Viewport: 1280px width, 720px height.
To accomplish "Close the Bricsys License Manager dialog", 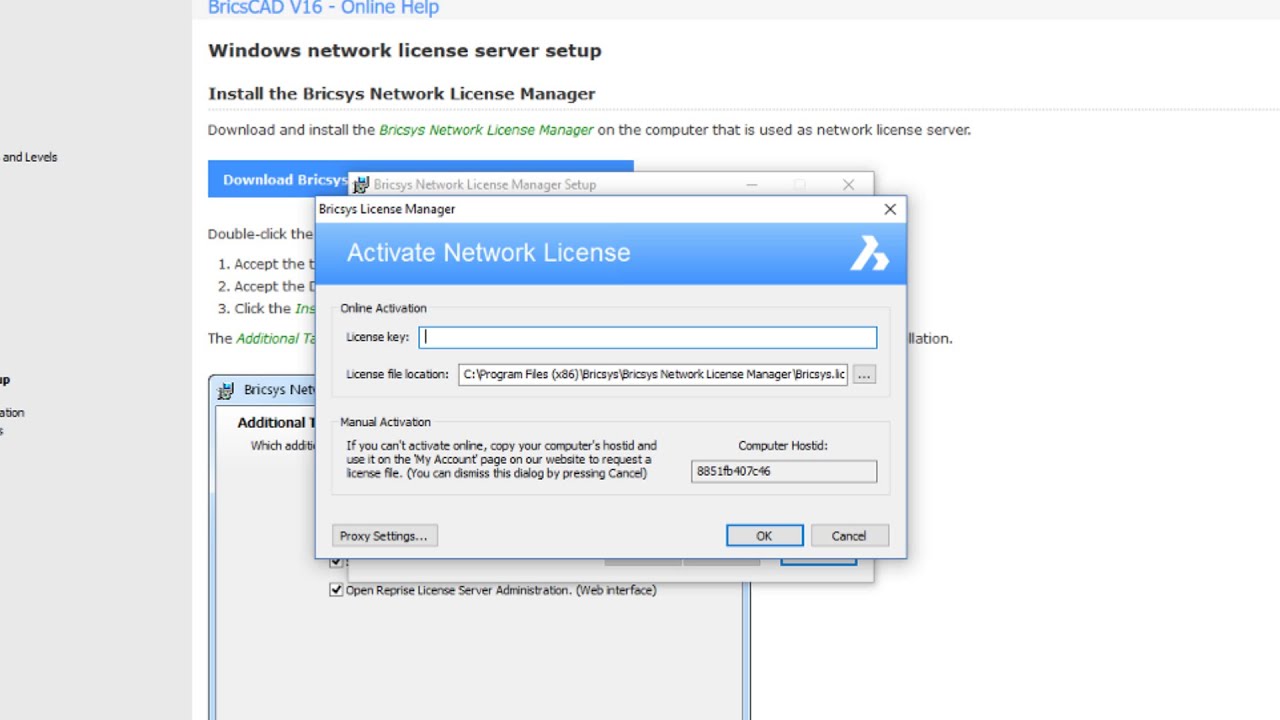I will pos(890,209).
